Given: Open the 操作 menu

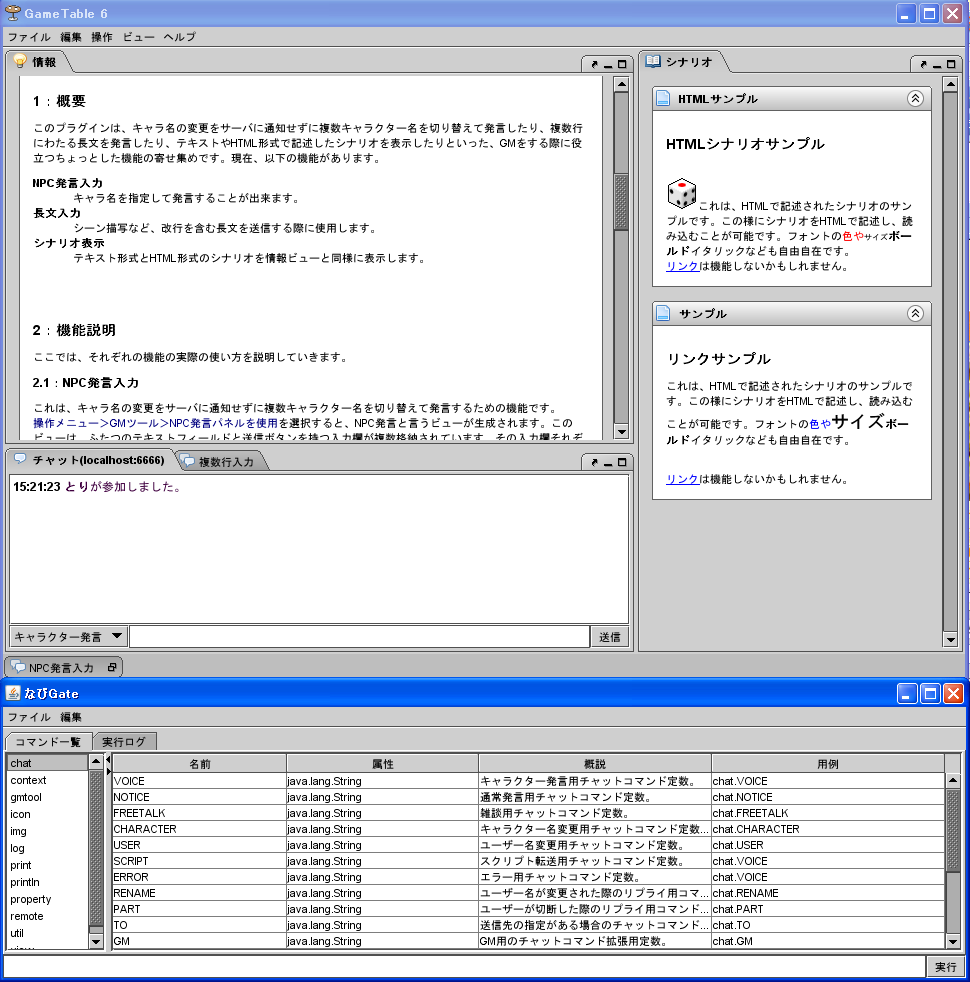Looking at the screenshot, I should pos(102,37).
